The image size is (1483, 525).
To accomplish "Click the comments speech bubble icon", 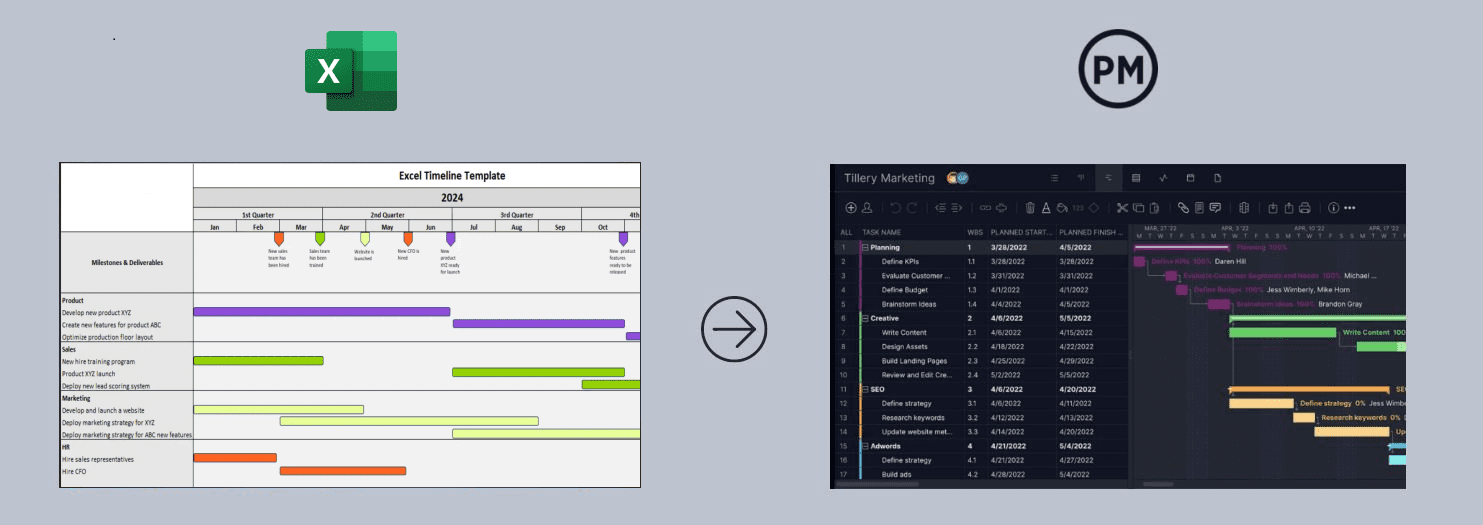I will [1215, 208].
